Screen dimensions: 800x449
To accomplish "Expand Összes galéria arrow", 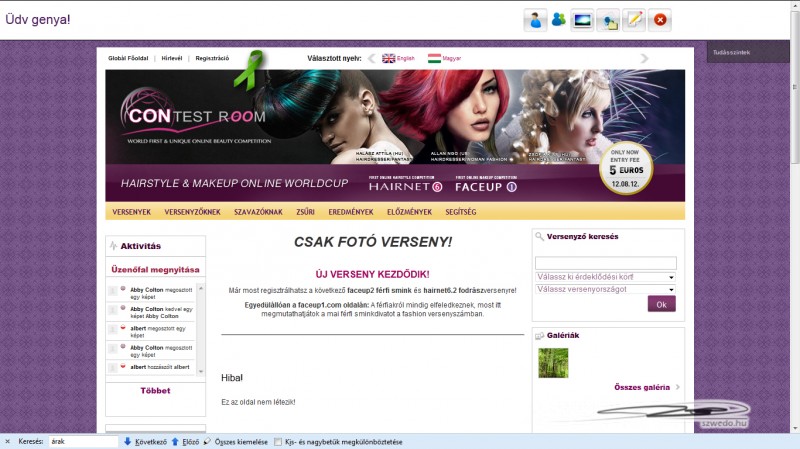I will pos(678,387).
